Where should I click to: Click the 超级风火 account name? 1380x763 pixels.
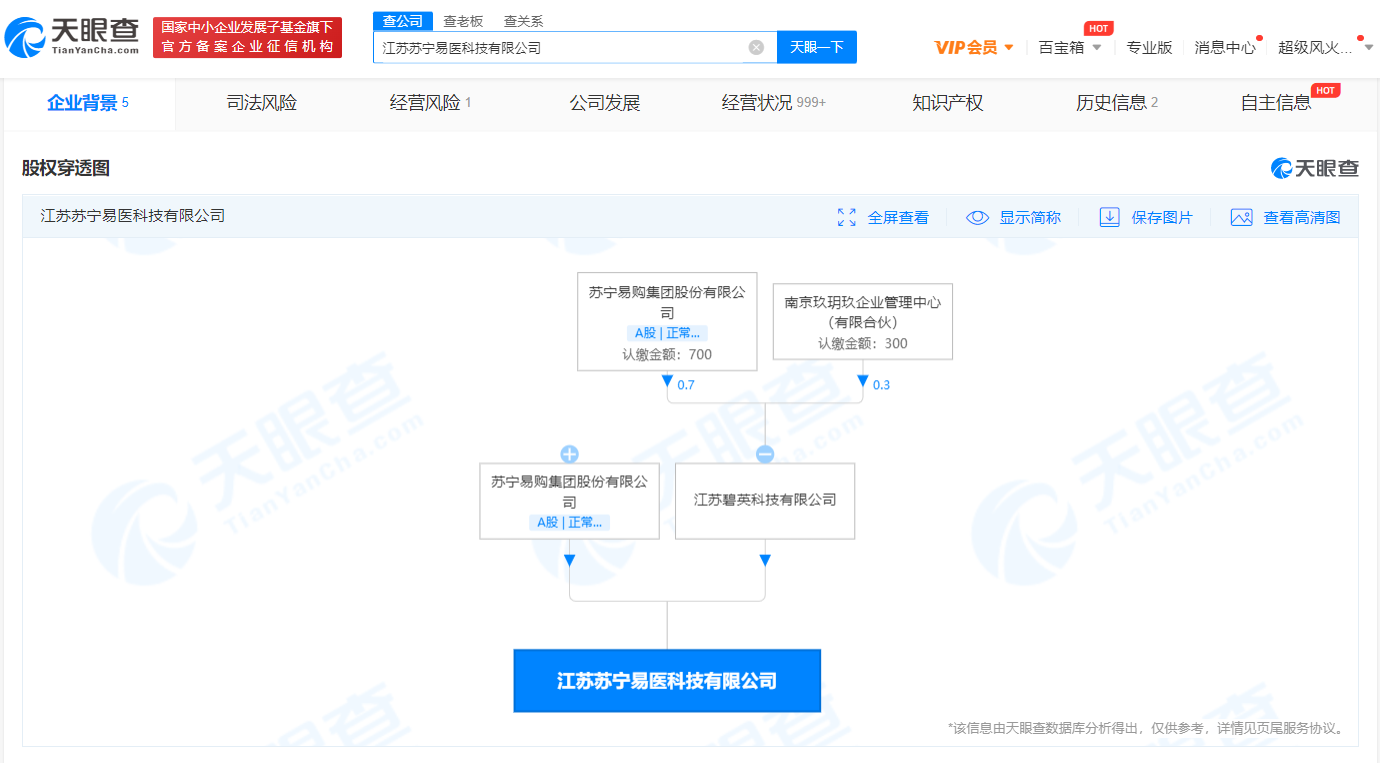point(1315,47)
